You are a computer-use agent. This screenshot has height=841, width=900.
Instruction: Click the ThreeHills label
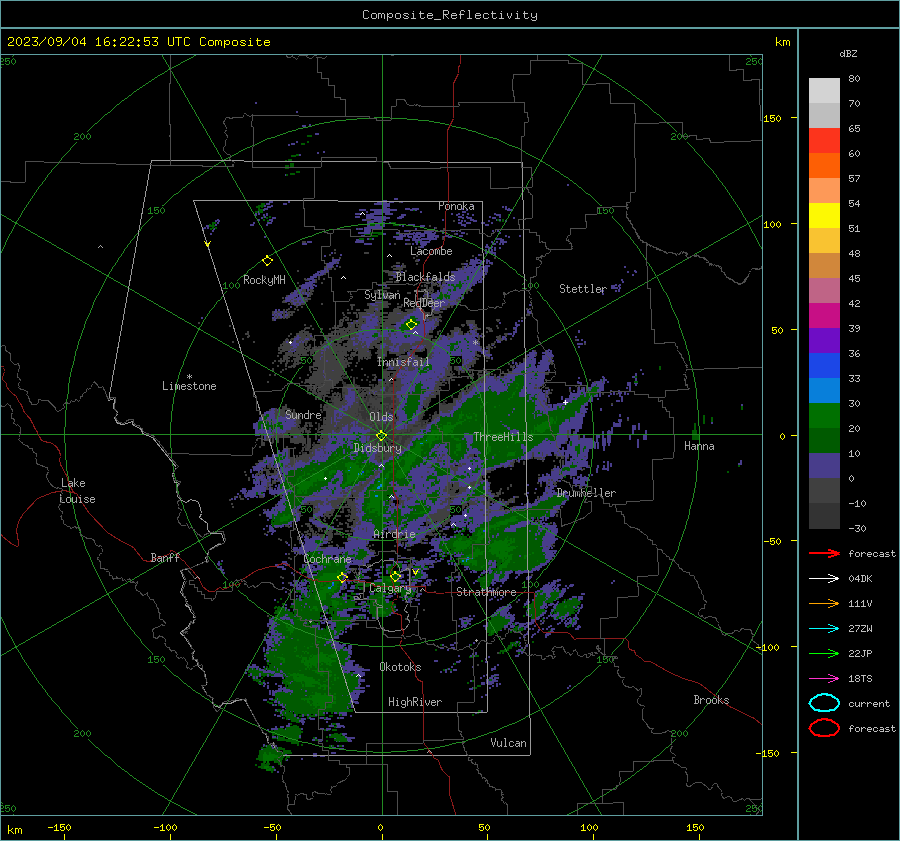tap(503, 437)
